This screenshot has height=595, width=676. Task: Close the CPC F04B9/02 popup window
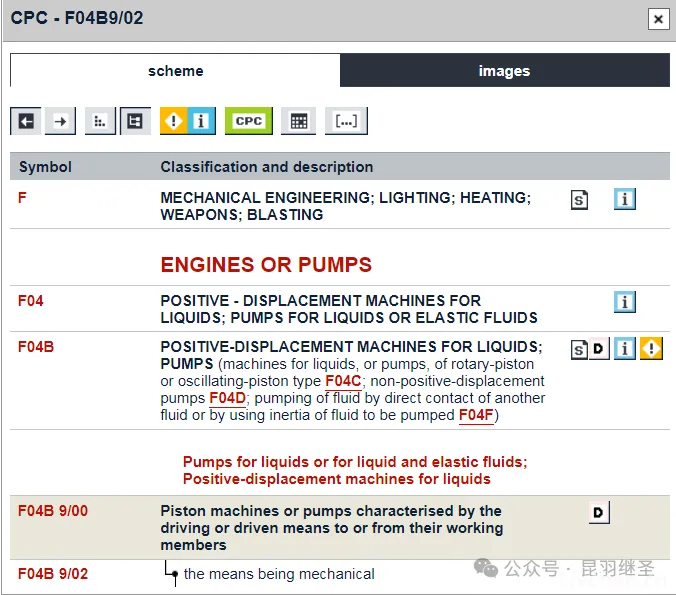click(x=657, y=19)
